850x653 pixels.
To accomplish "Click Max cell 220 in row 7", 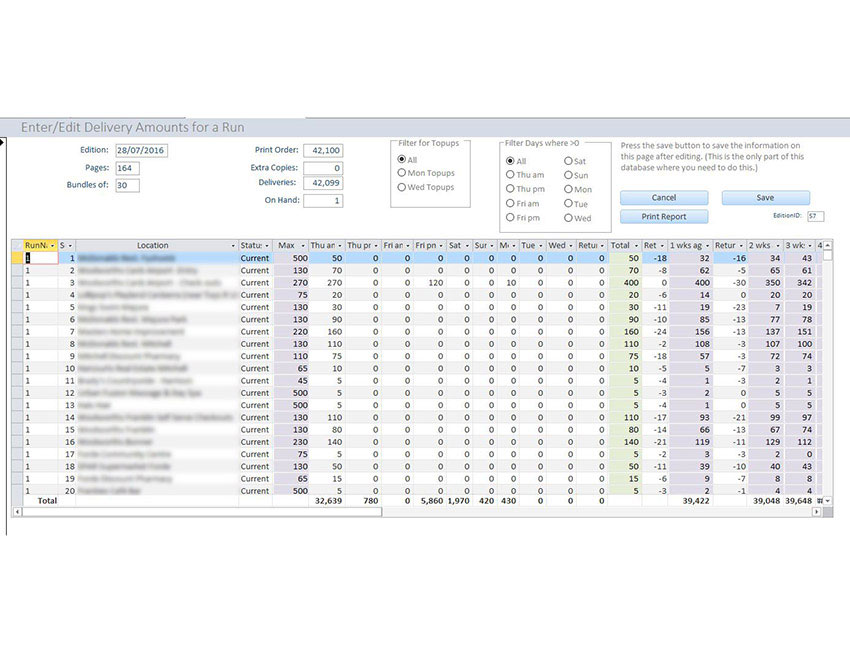I will coord(291,332).
